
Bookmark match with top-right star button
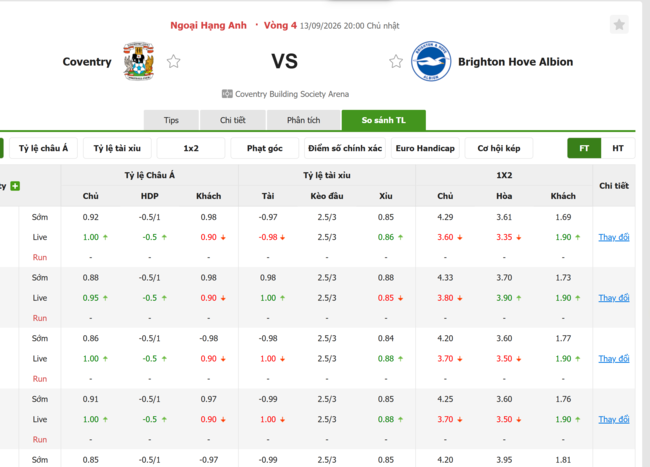click(619, 24)
